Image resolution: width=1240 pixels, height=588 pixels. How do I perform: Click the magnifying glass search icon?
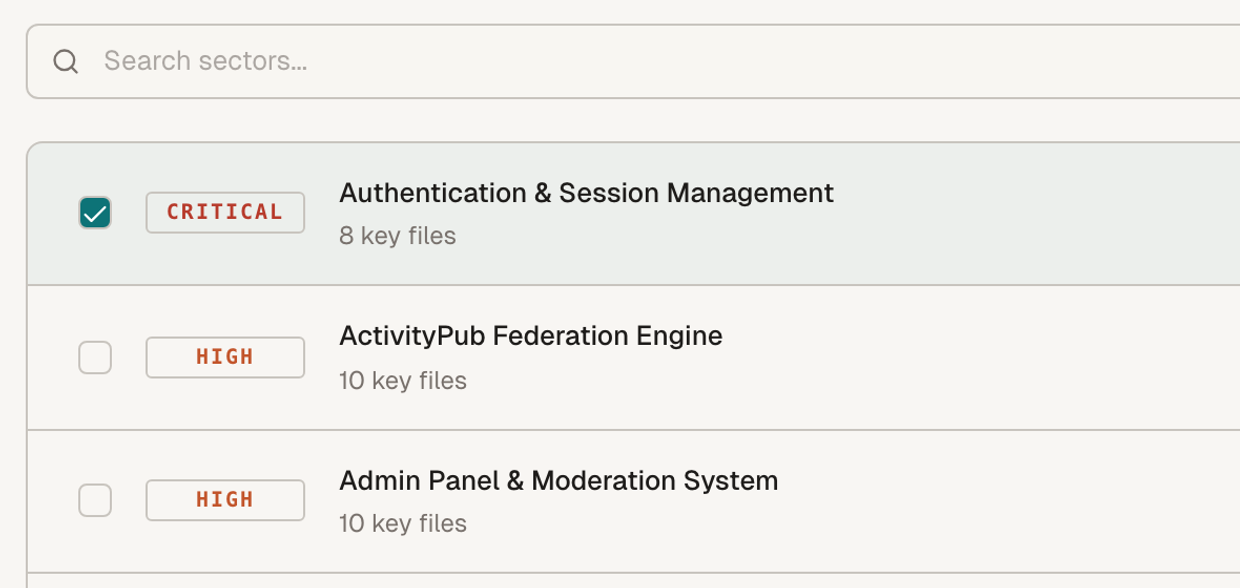(x=66, y=62)
